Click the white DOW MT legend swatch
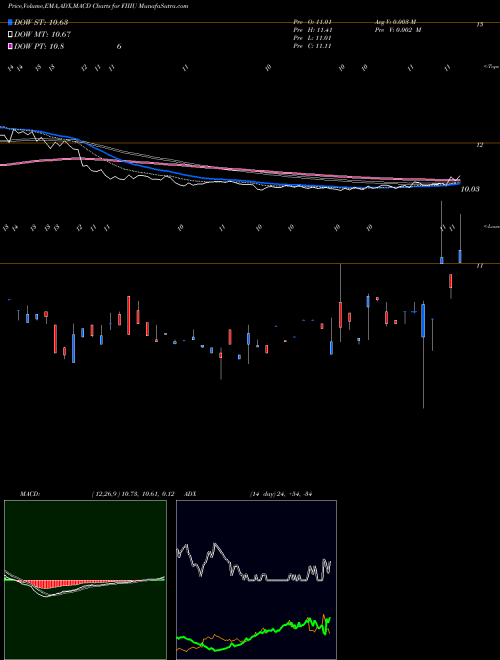The image size is (500, 660). (x=10, y=35)
